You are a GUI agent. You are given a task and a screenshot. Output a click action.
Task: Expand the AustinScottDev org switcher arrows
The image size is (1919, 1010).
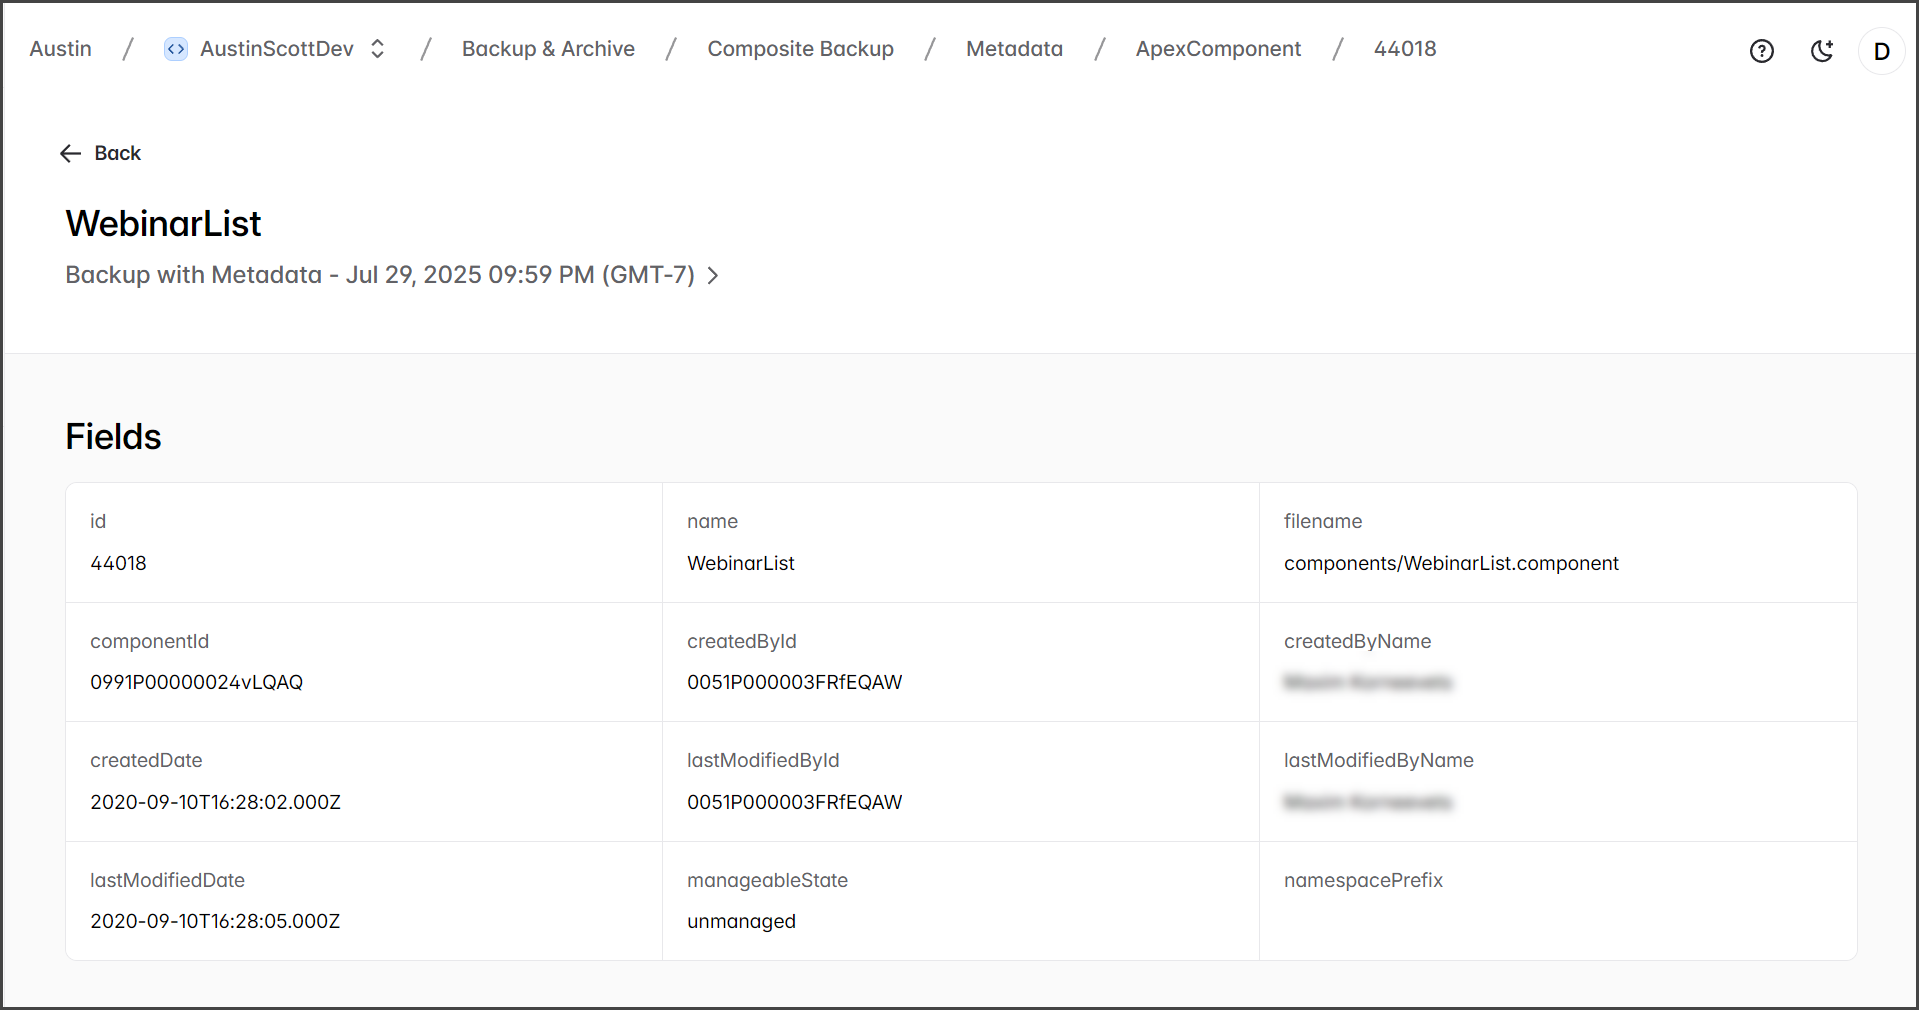click(378, 49)
